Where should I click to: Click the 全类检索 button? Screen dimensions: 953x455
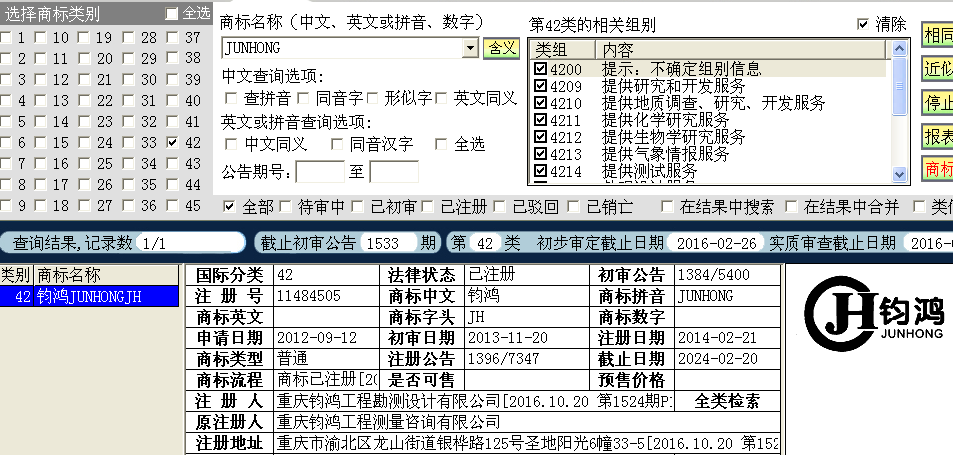tap(727, 401)
